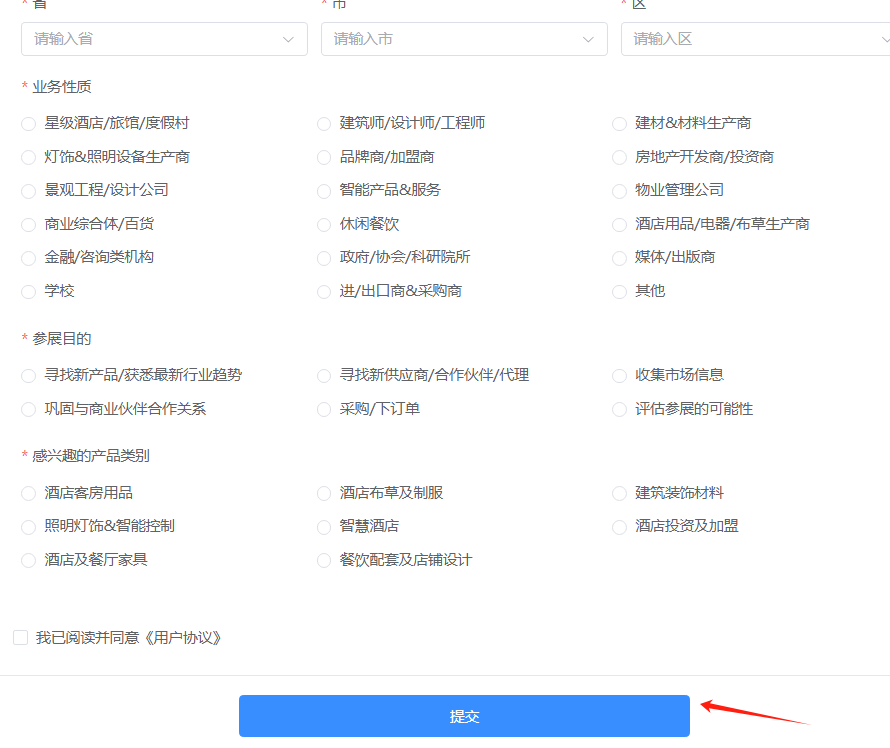Open the province (省) dropdown
Screen dimensions: 890x748
coord(163,39)
